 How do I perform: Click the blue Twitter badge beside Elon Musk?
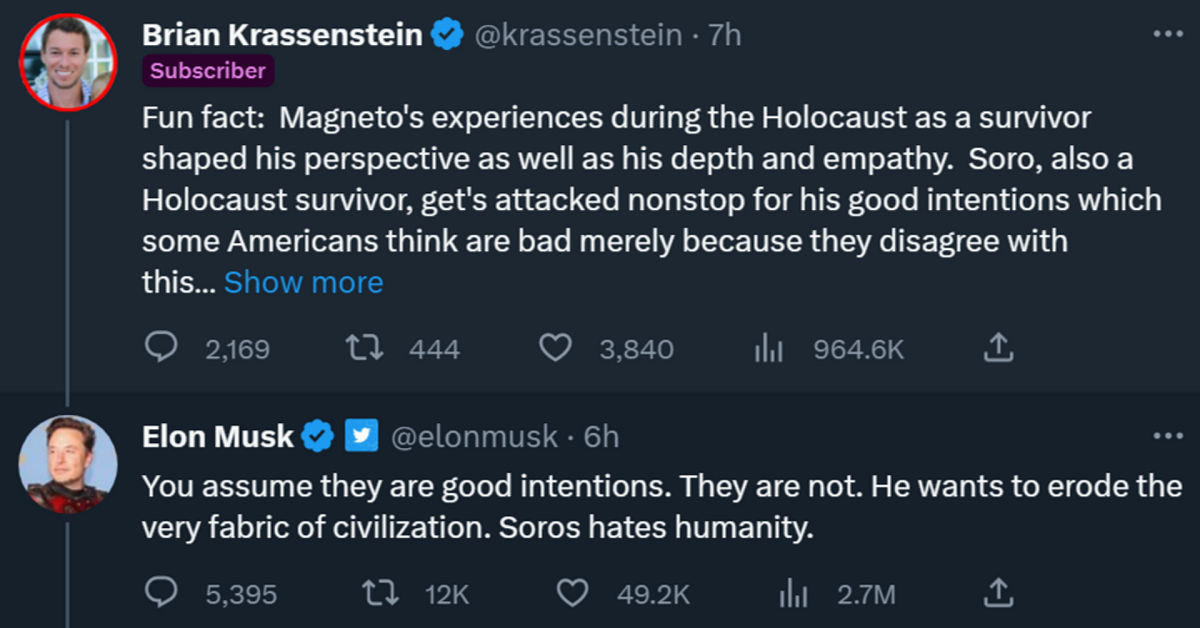pyautogui.click(x=361, y=436)
